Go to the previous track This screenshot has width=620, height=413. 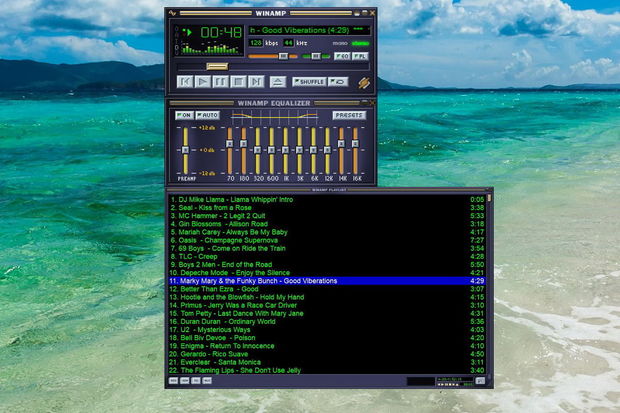tap(185, 81)
